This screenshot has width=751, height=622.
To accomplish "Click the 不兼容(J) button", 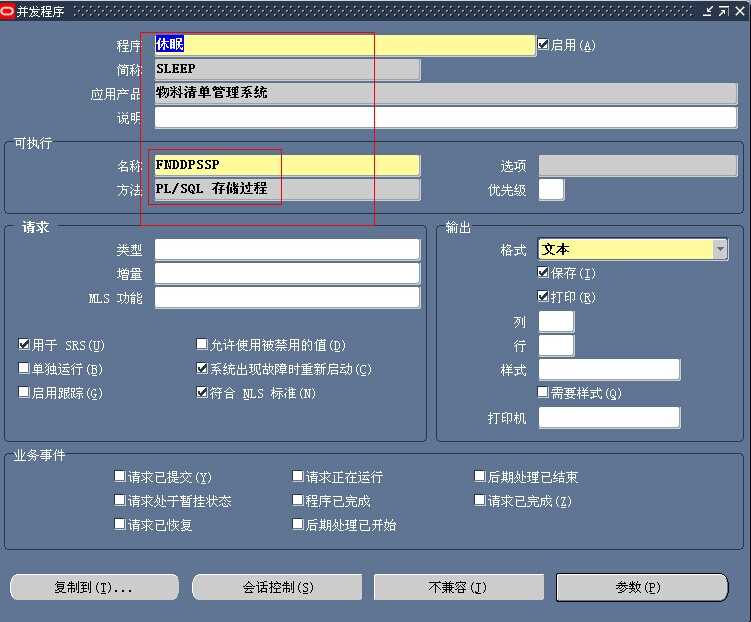I will [x=458, y=587].
